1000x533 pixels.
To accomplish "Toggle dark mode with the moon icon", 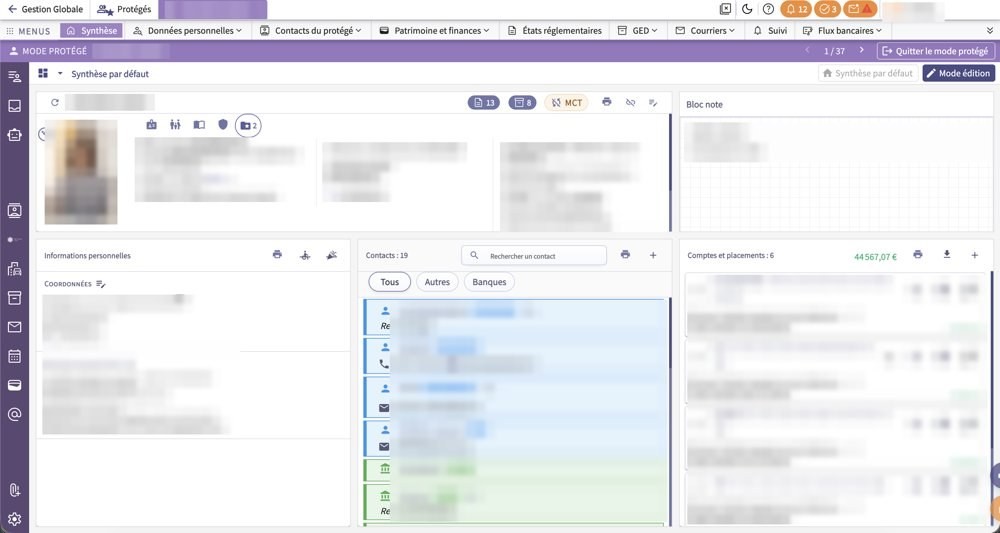I will pos(747,9).
